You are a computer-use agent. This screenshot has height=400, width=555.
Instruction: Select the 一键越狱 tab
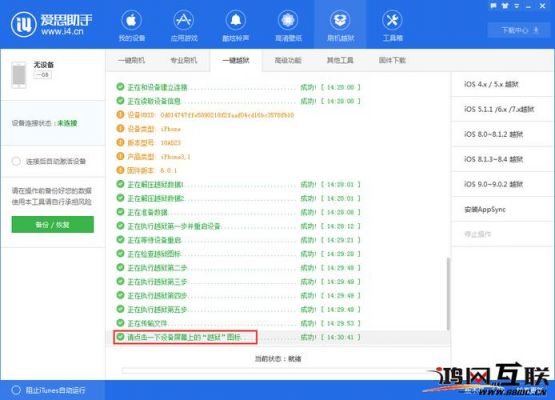236,61
